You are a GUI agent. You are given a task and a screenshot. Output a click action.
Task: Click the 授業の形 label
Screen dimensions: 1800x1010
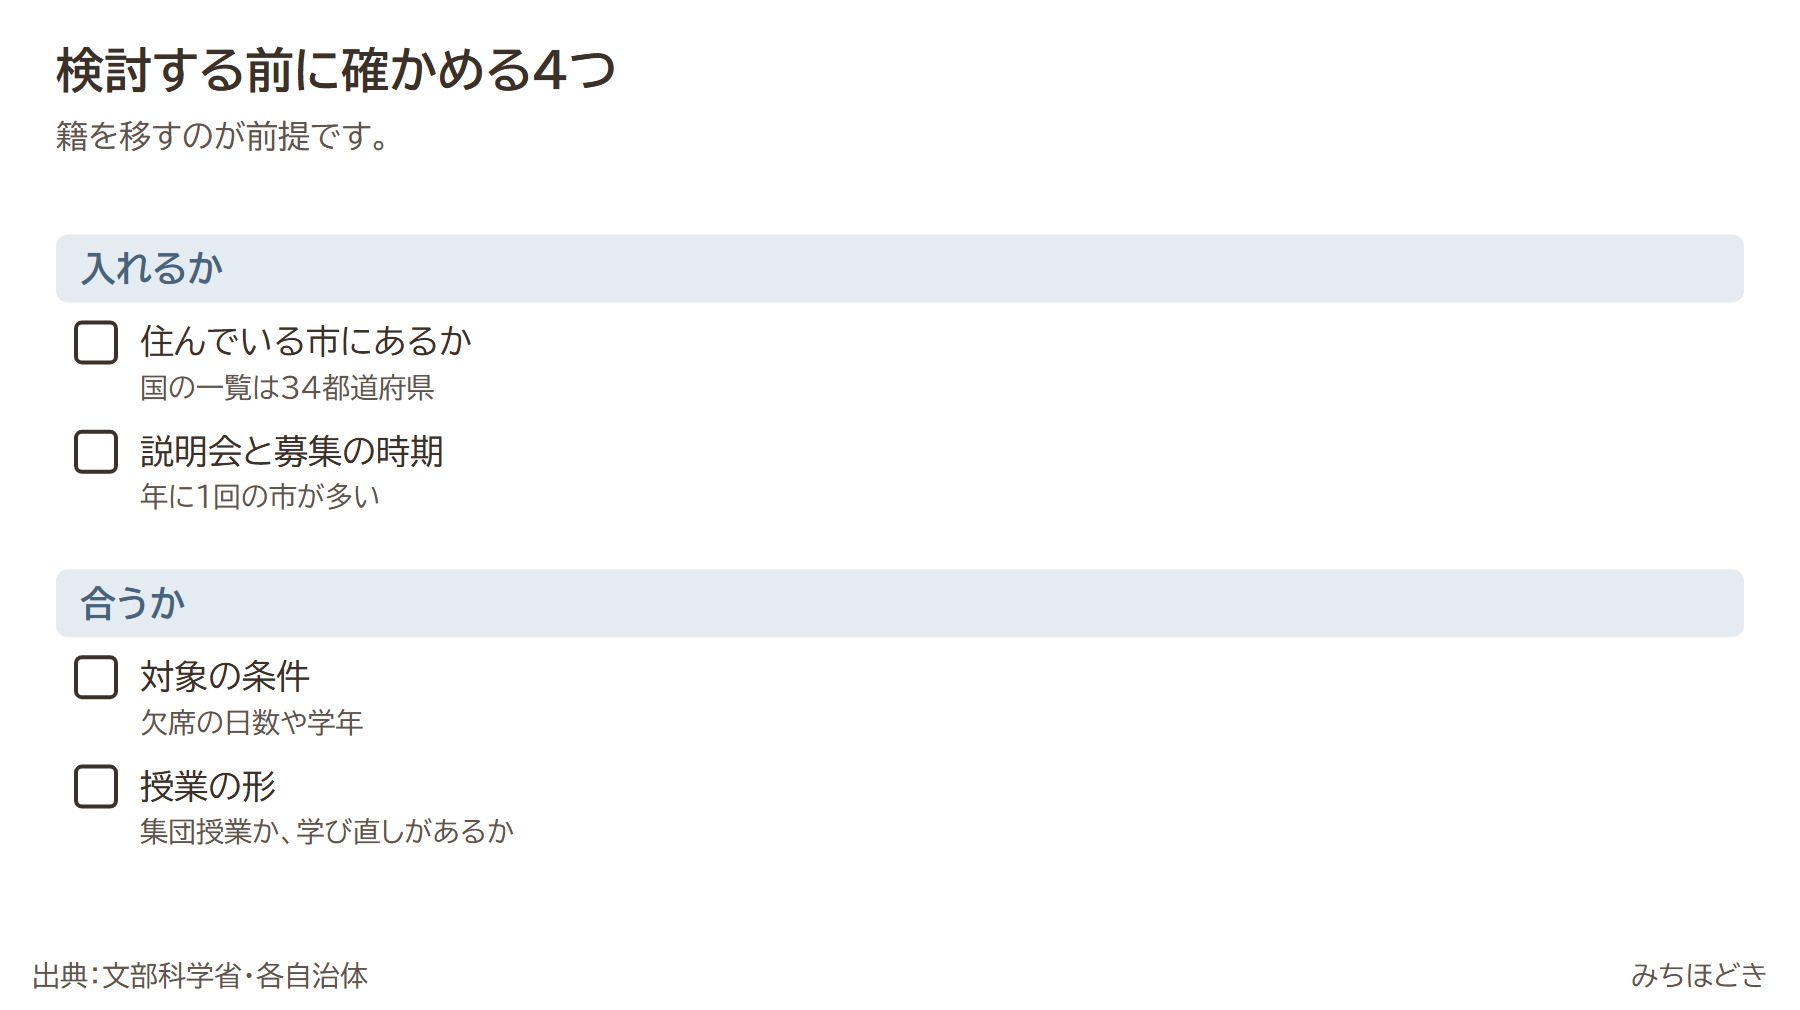click(208, 786)
